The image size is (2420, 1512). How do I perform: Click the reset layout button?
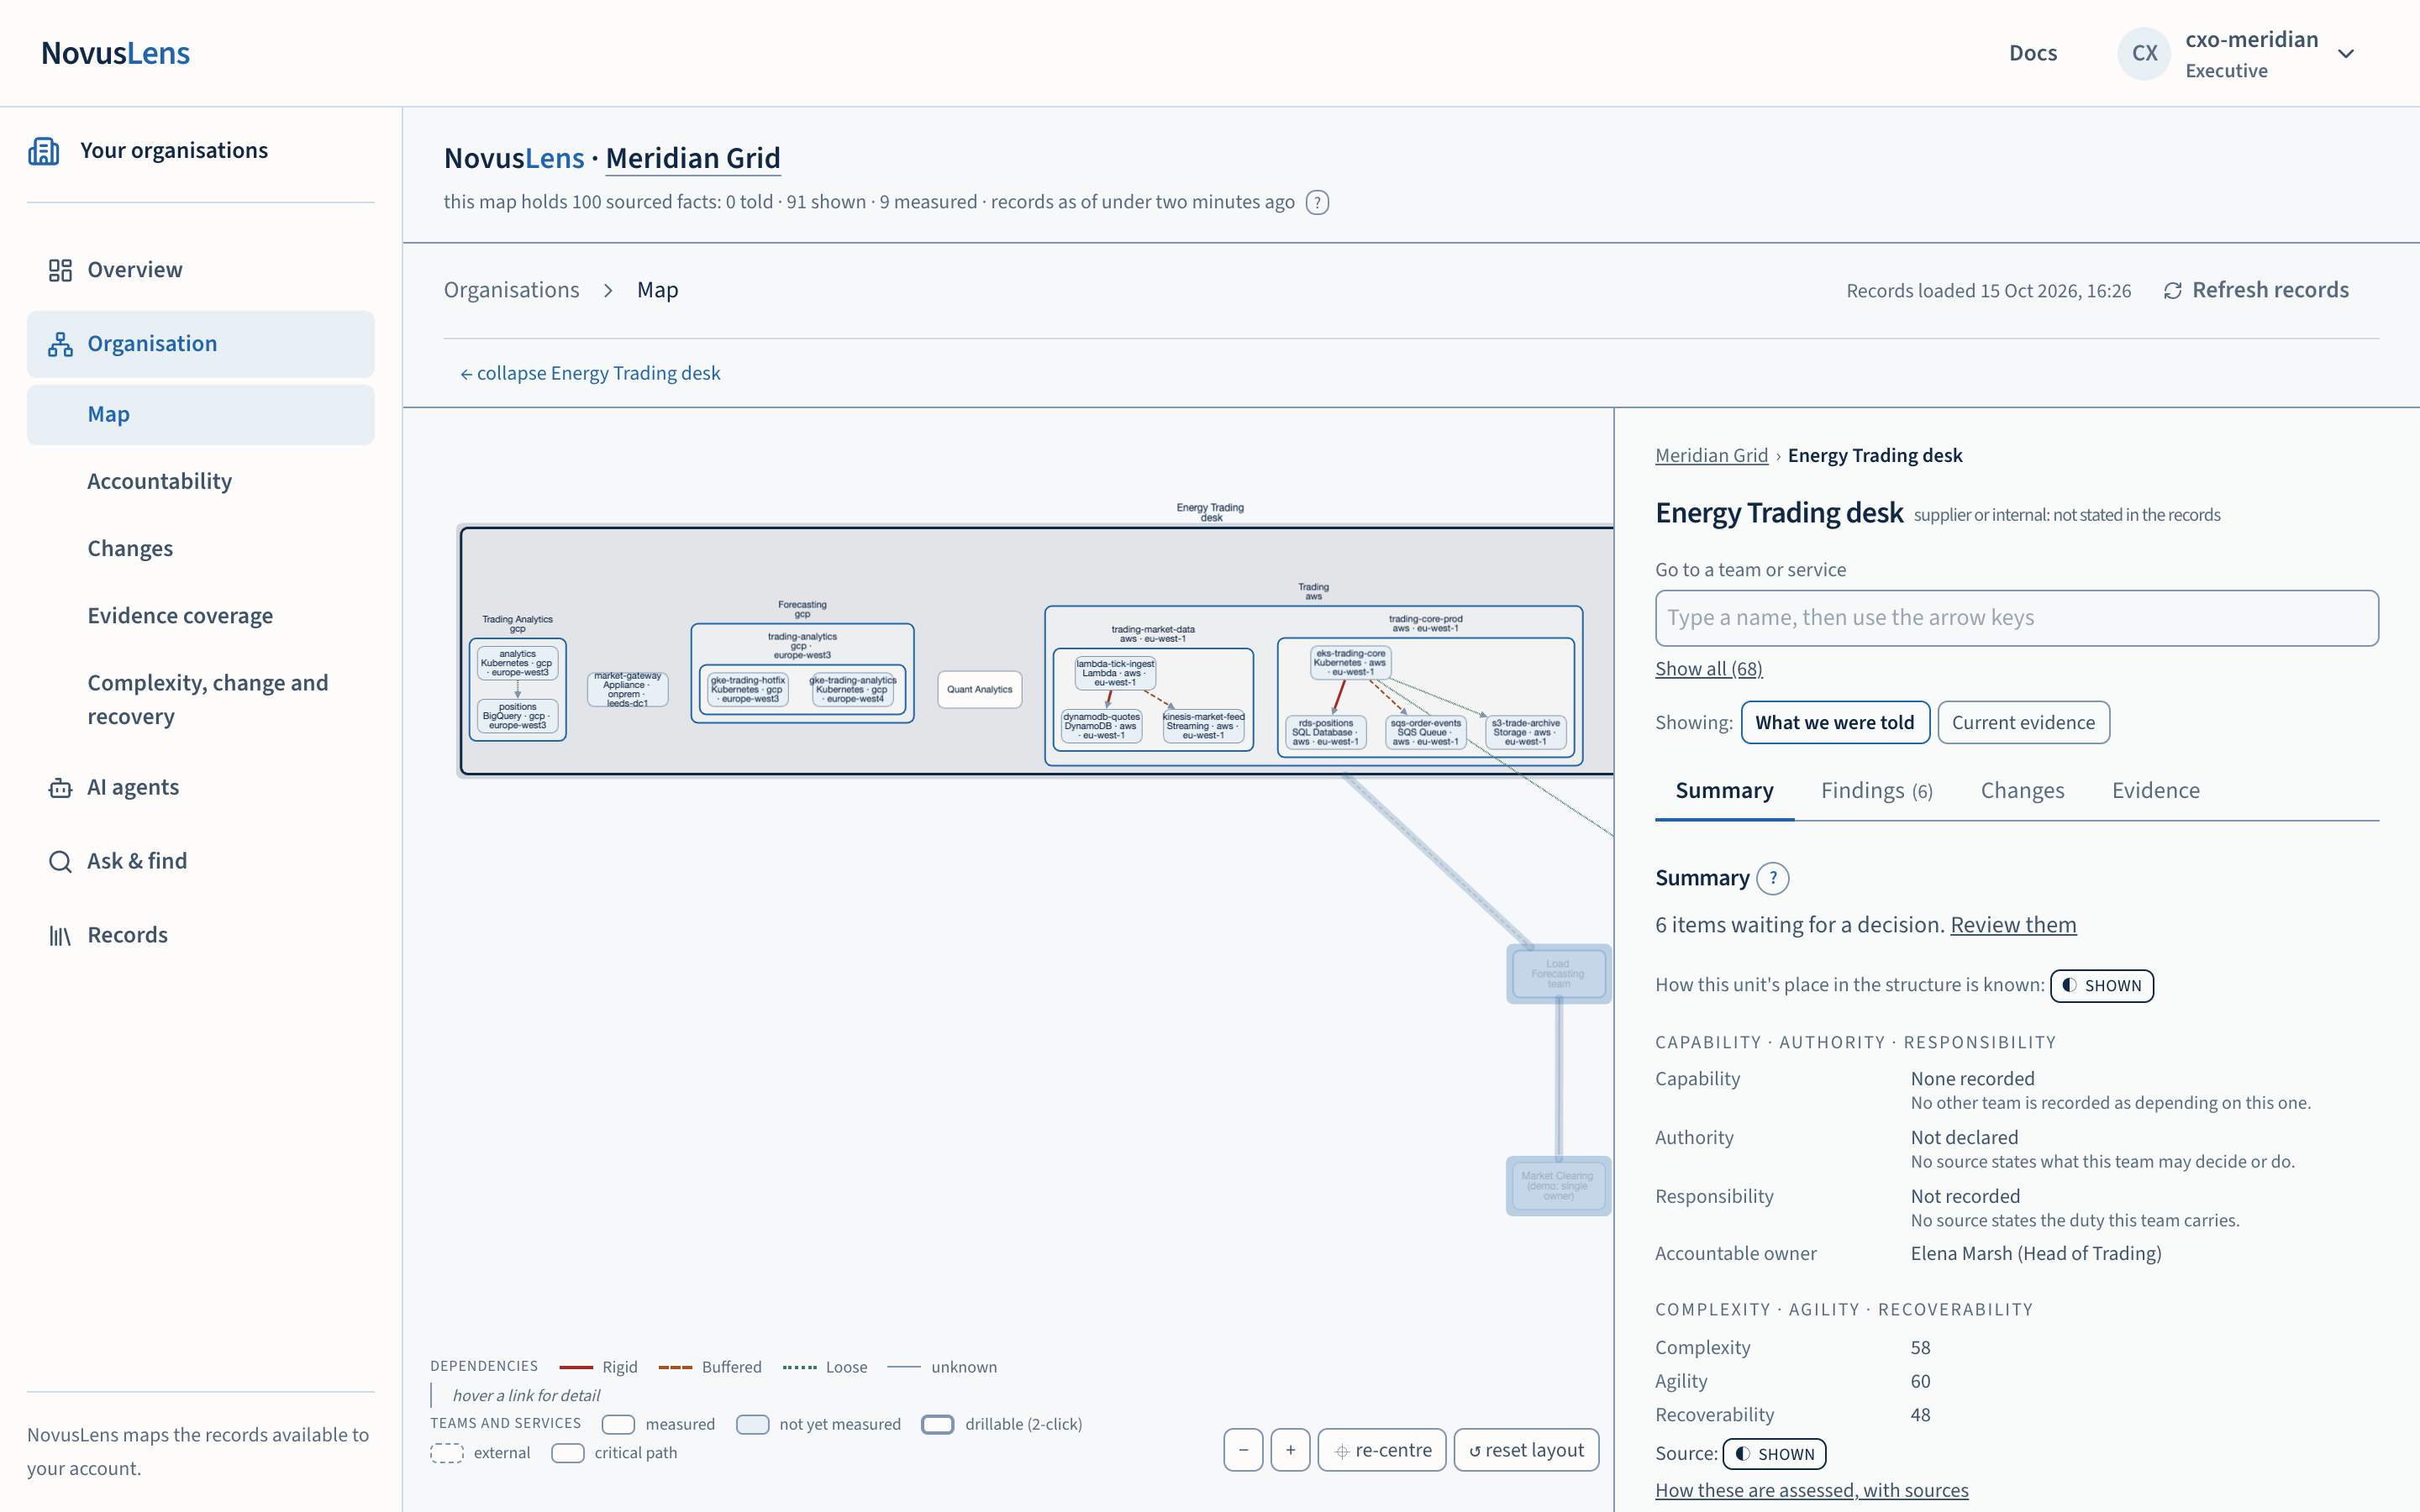click(1526, 1450)
